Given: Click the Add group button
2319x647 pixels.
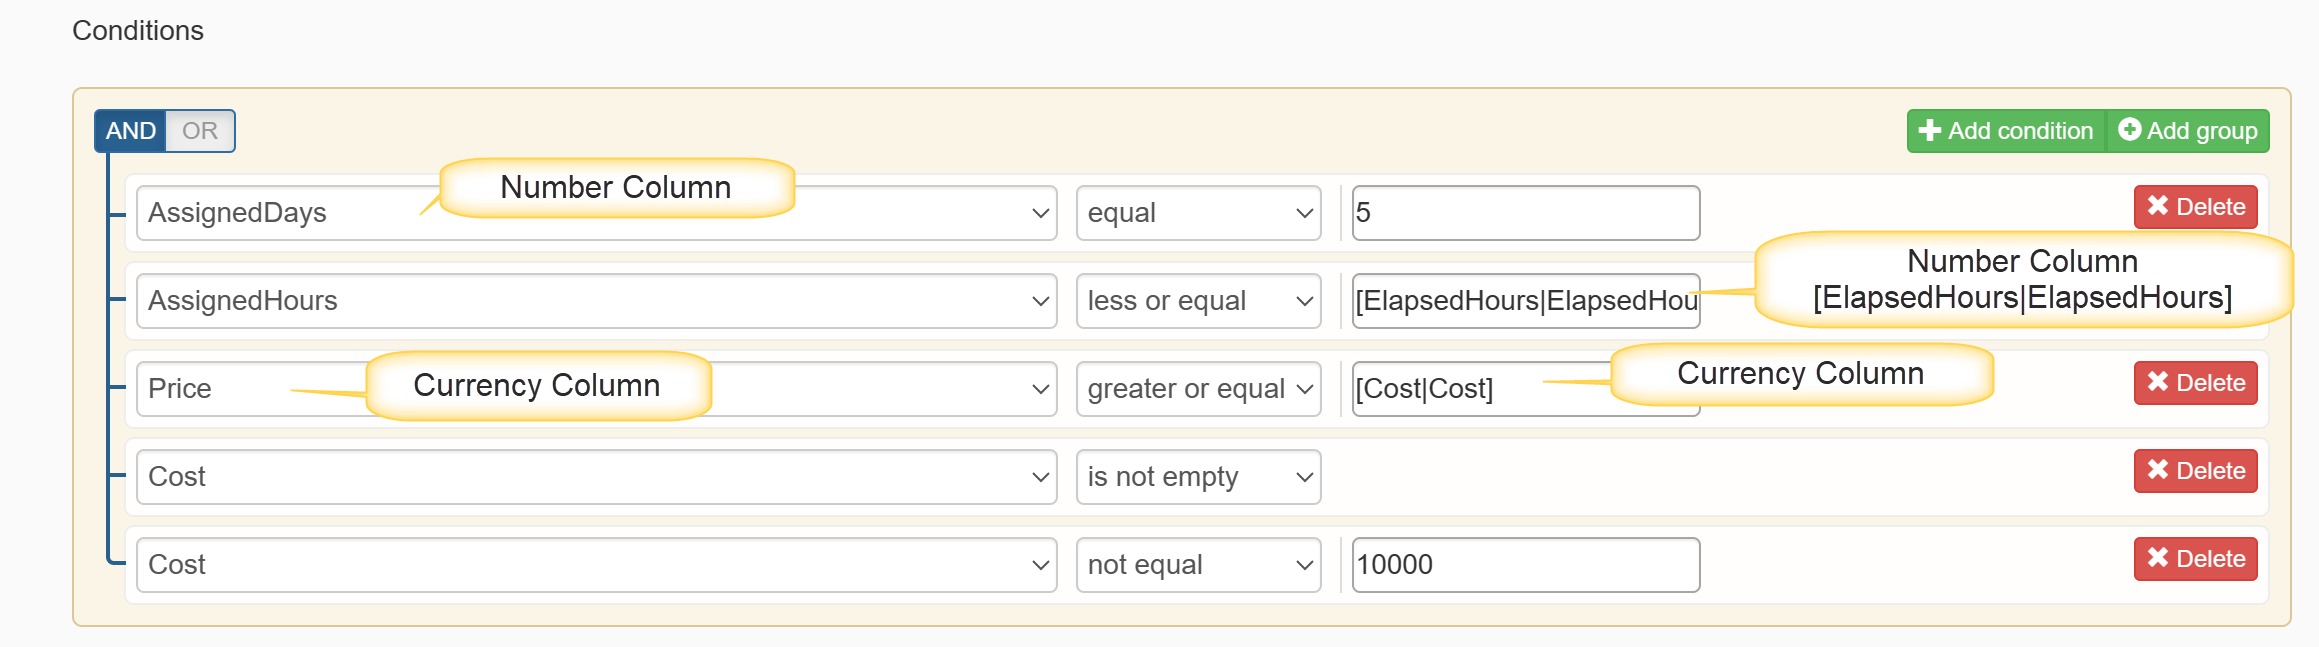Looking at the screenshot, I should point(2188,131).
